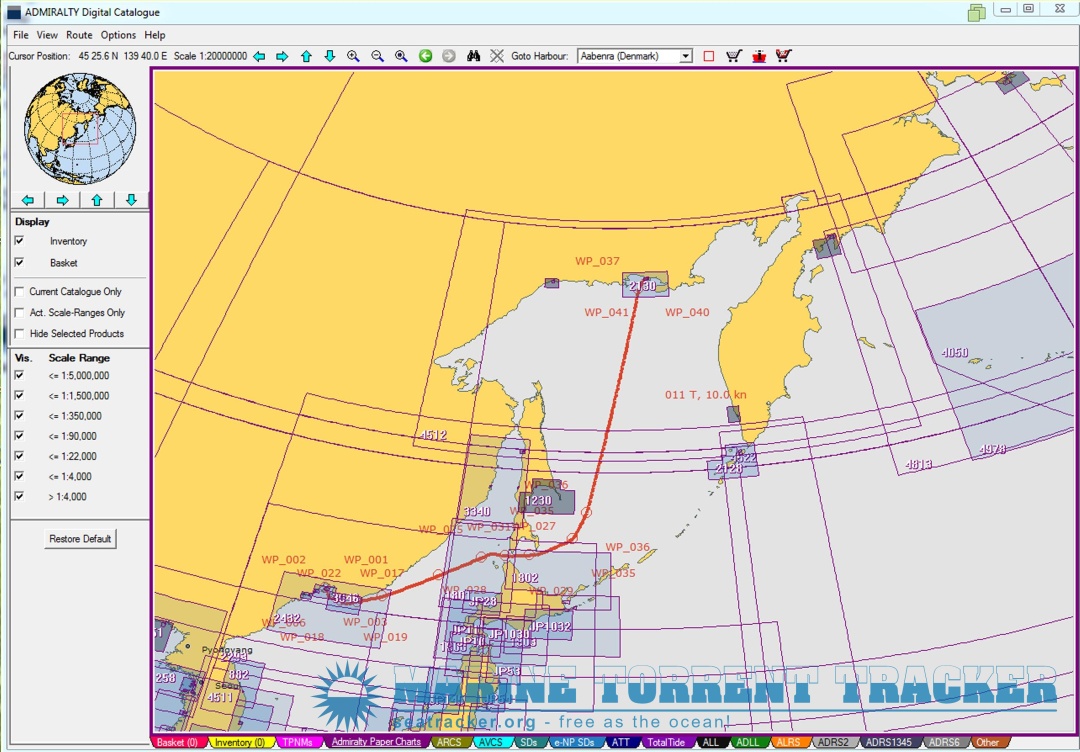Switch to the ADLL tab

pos(747,742)
